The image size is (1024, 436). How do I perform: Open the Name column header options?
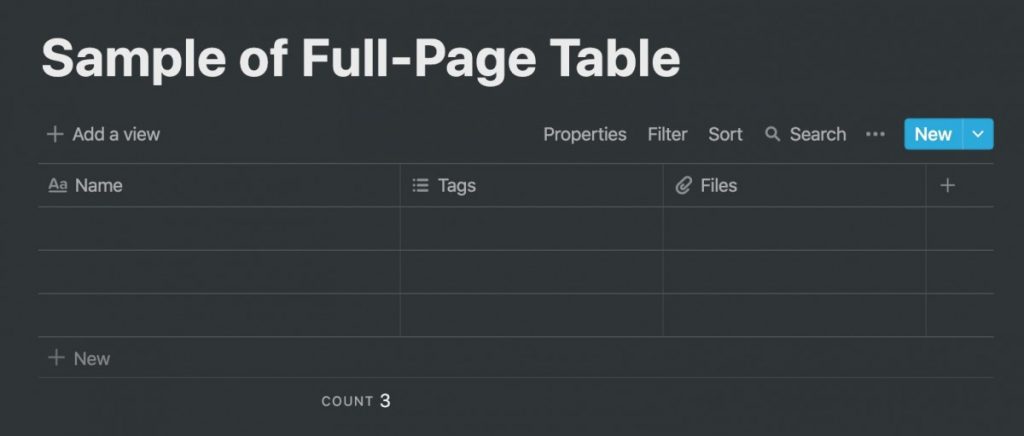pos(219,185)
